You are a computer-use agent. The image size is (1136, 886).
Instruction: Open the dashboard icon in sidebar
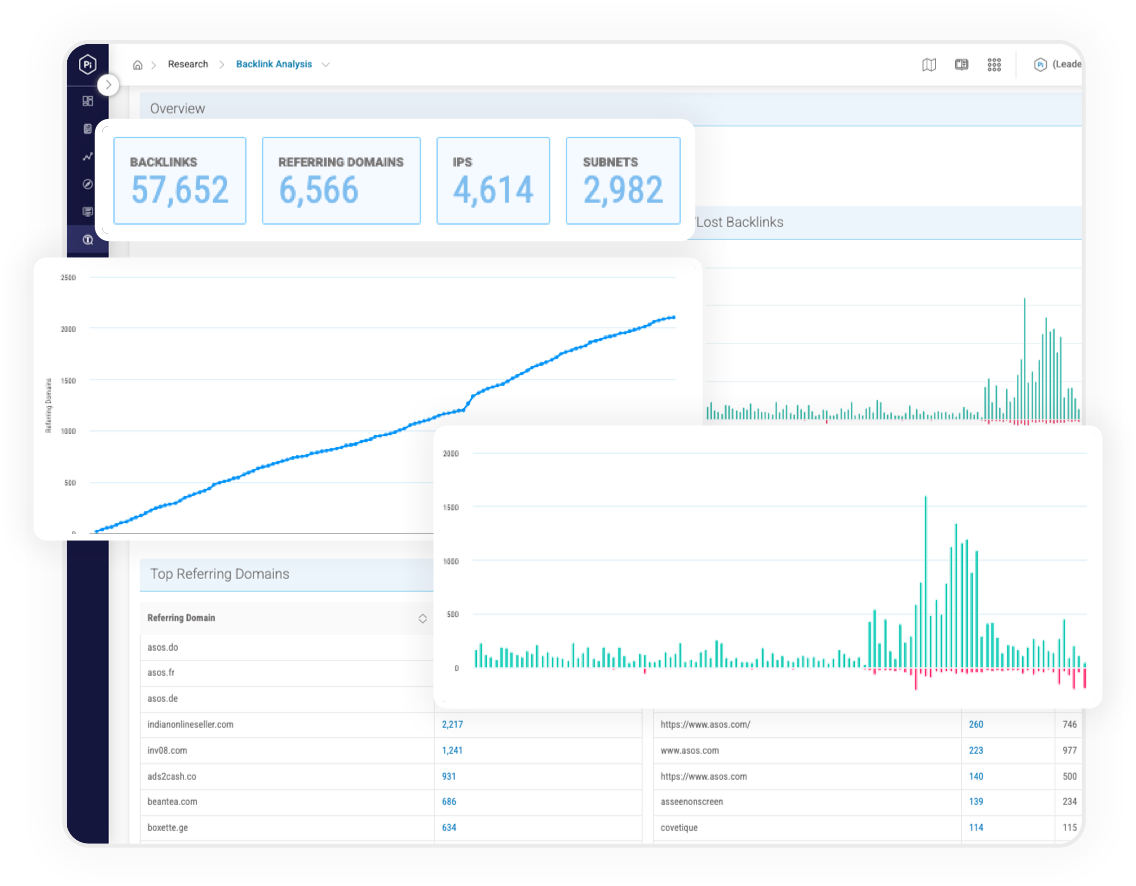[x=88, y=100]
